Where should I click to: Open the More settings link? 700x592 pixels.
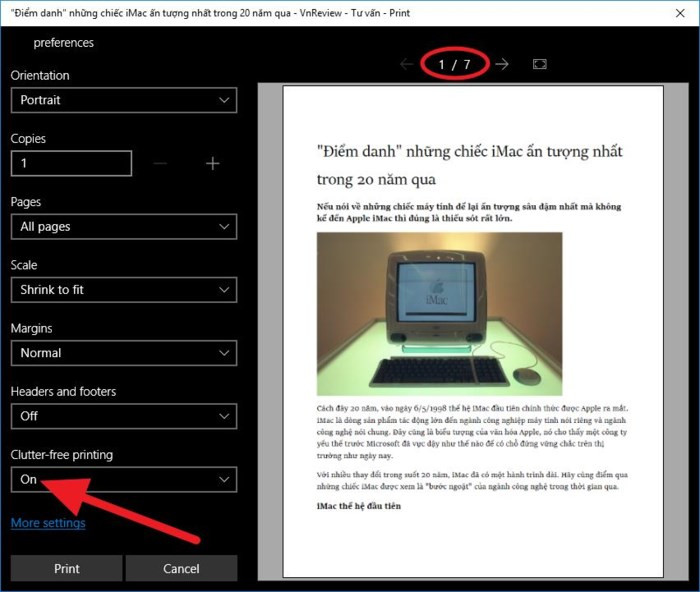(48, 523)
